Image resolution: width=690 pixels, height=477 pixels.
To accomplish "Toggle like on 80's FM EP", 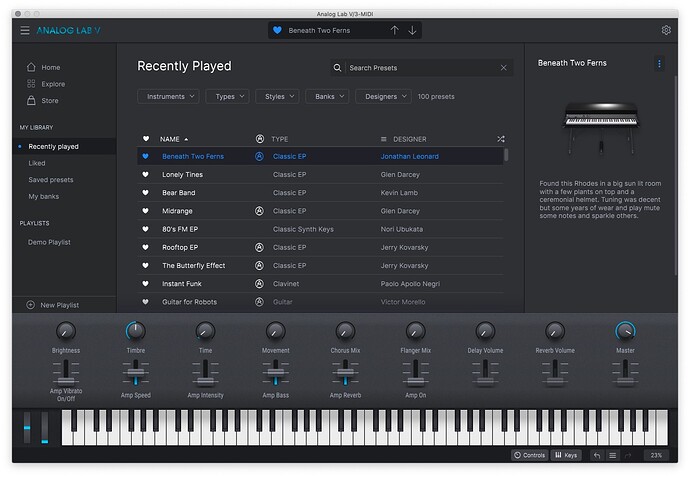I will click(x=146, y=229).
